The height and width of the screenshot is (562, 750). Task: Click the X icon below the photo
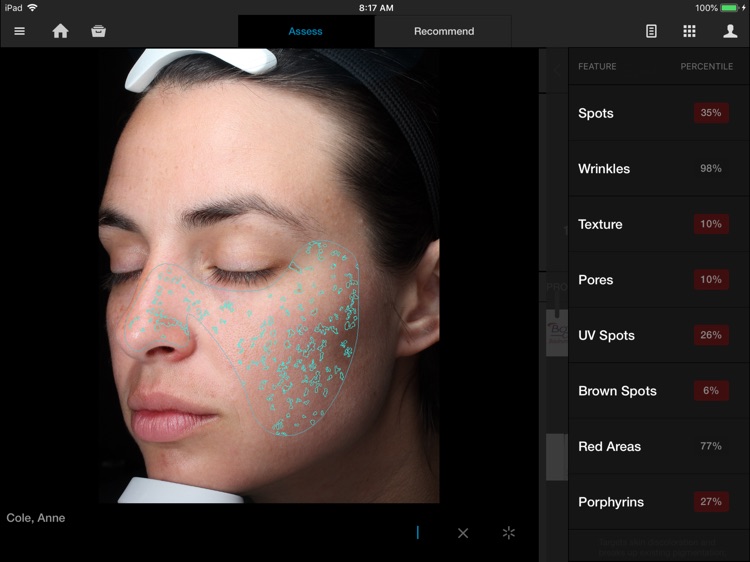point(463,533)
